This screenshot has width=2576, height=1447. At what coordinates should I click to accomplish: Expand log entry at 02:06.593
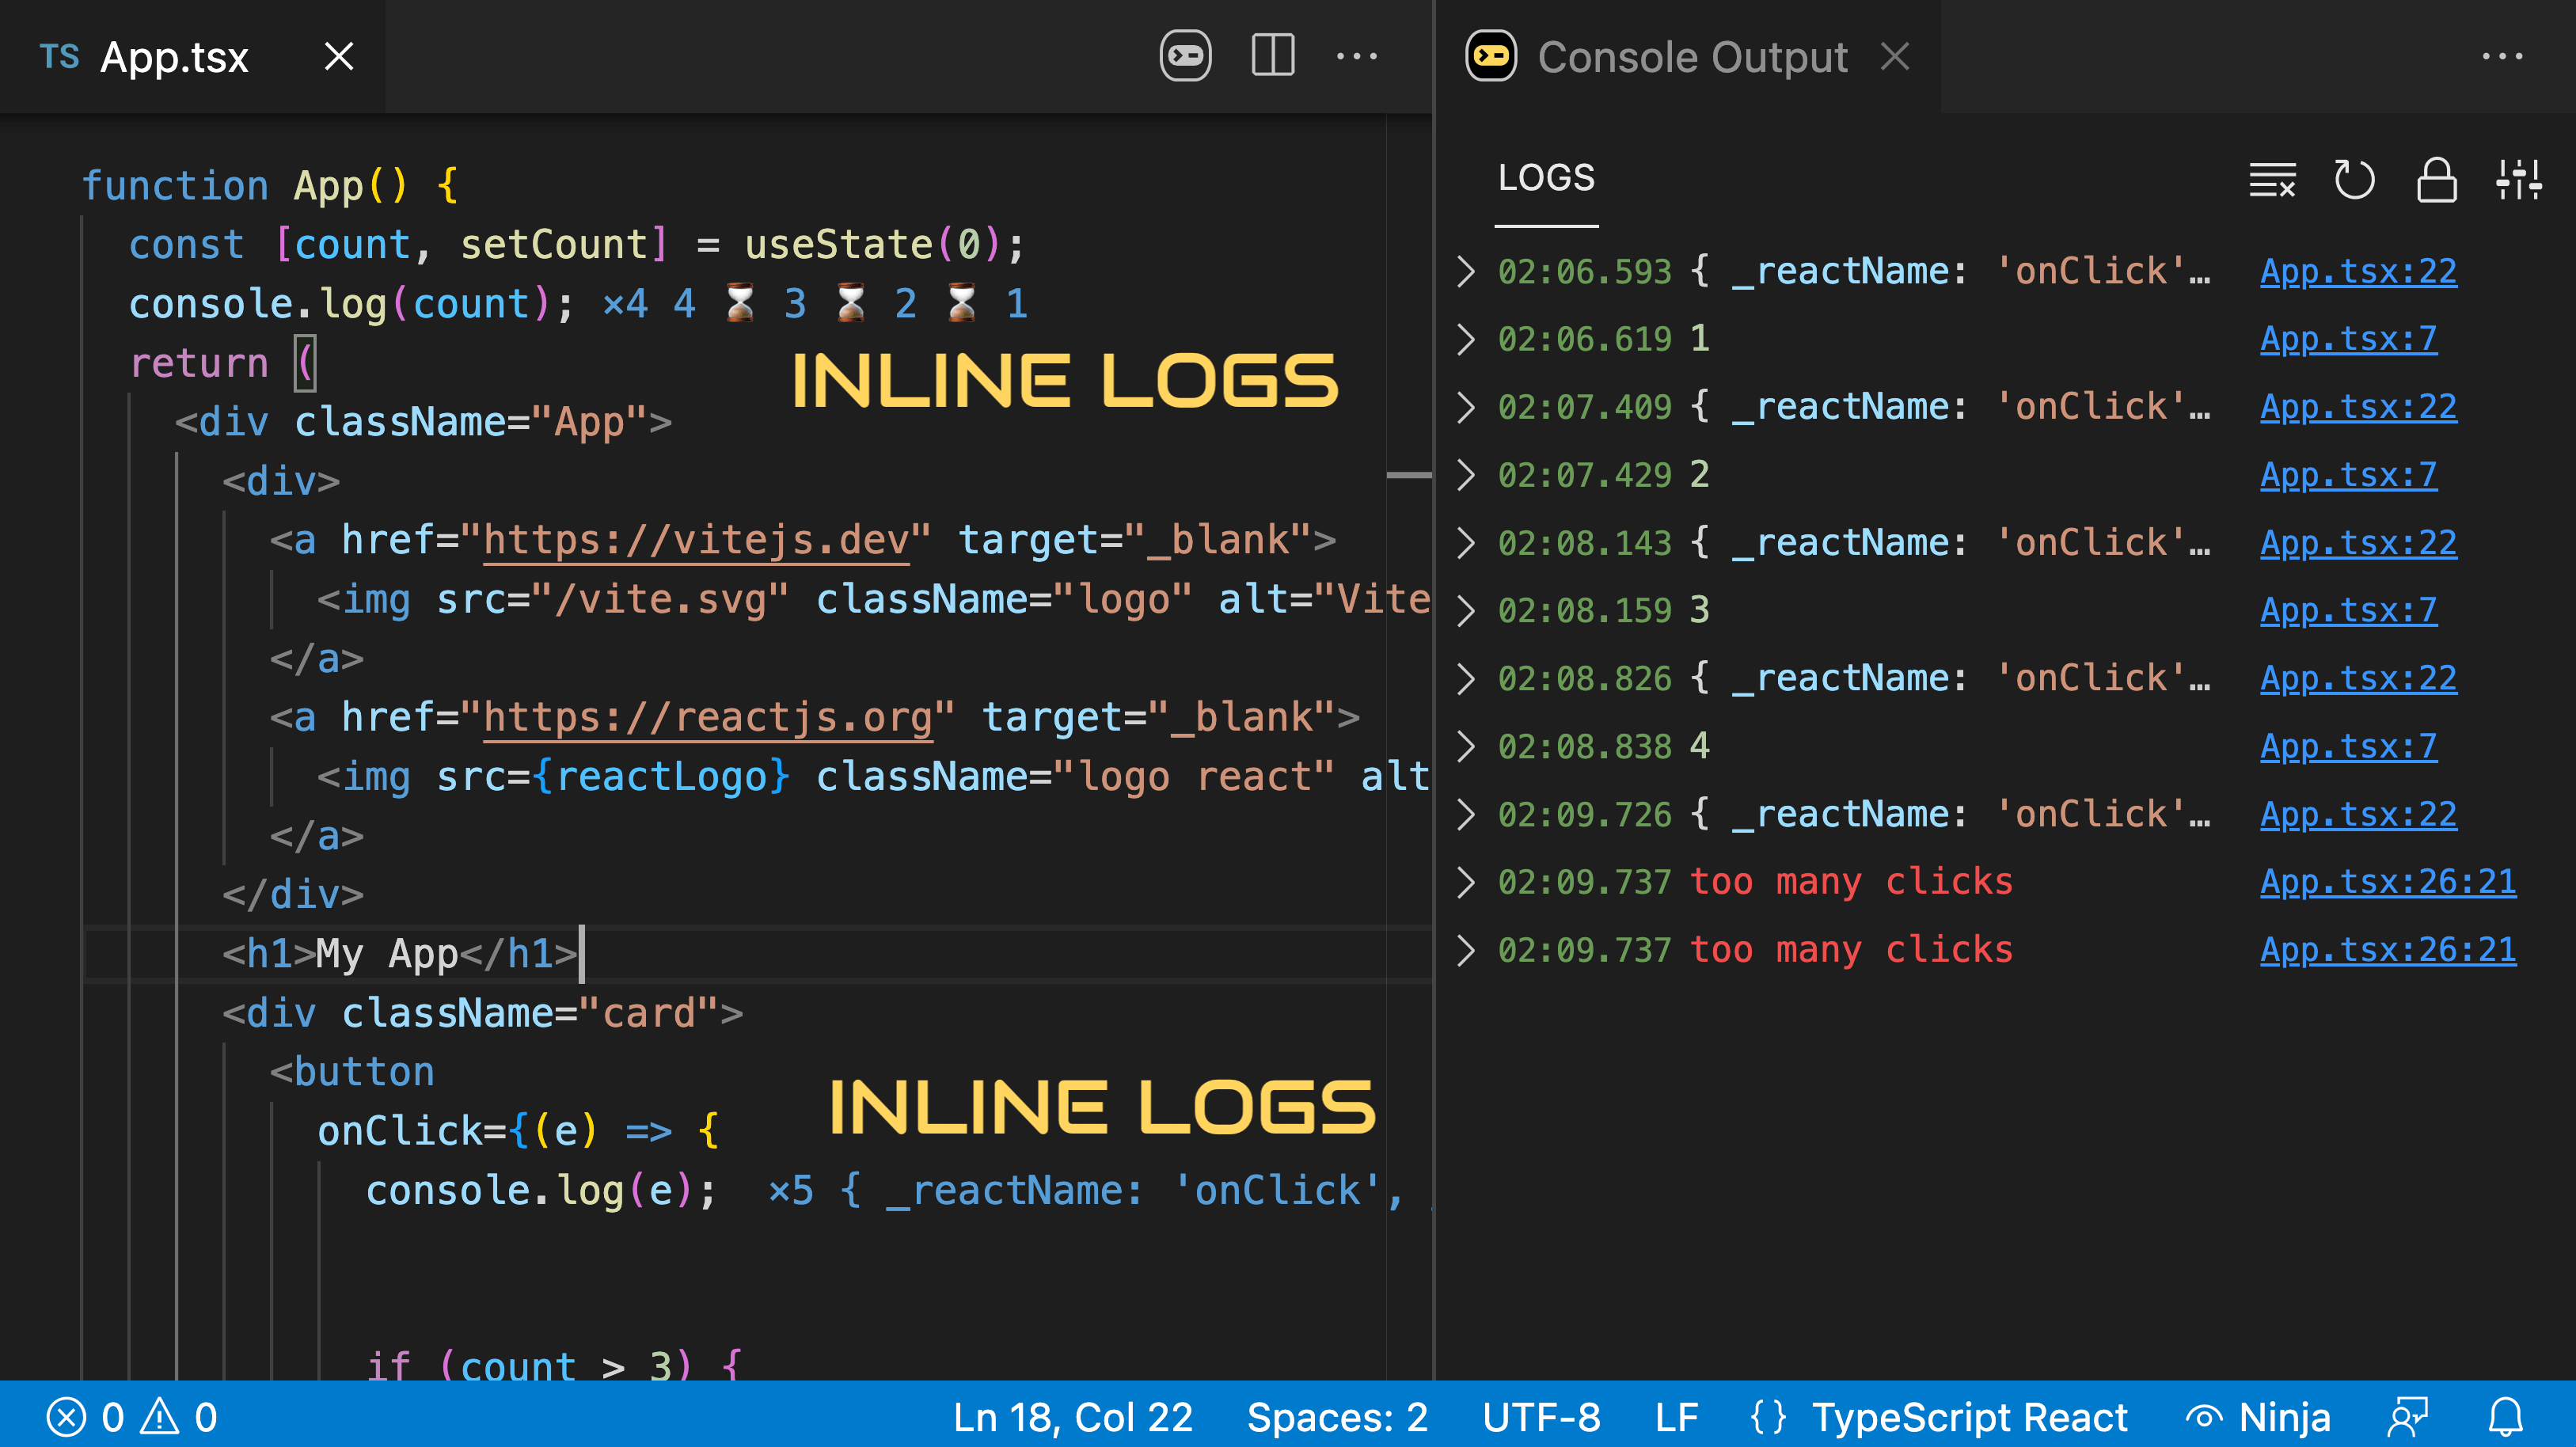1466,271
